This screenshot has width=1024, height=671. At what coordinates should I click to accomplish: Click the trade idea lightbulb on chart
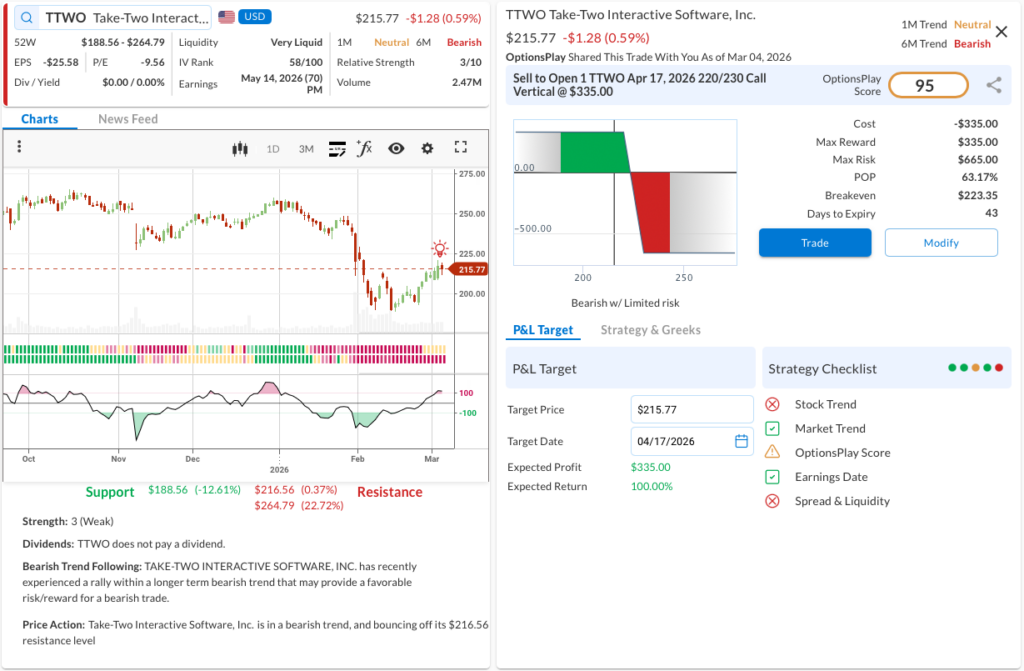[x=439, y=249]
